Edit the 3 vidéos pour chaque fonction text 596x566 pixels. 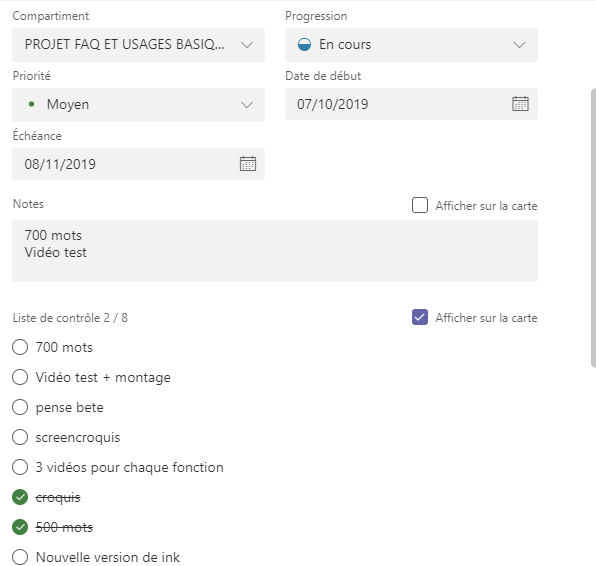tap(129, 467)
